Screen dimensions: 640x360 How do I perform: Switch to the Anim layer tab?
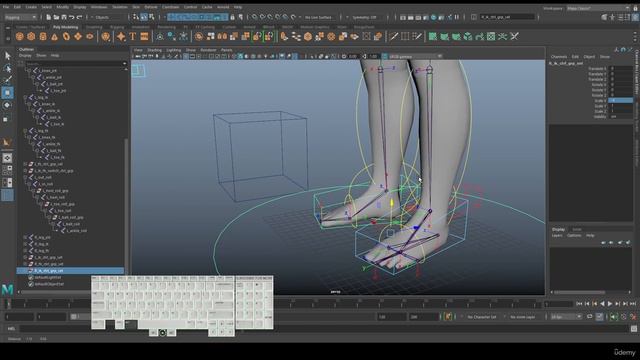click(576, 229)
